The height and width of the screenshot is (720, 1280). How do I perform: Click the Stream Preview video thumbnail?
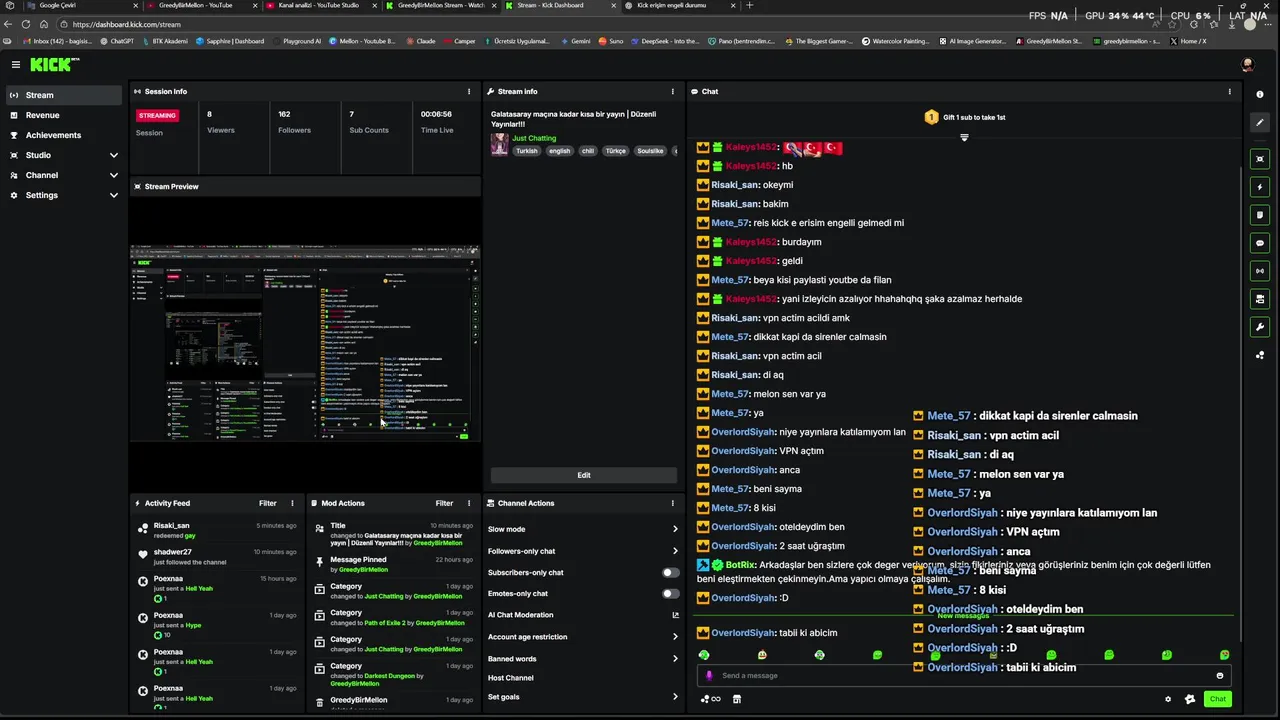(x=305, y=342)
